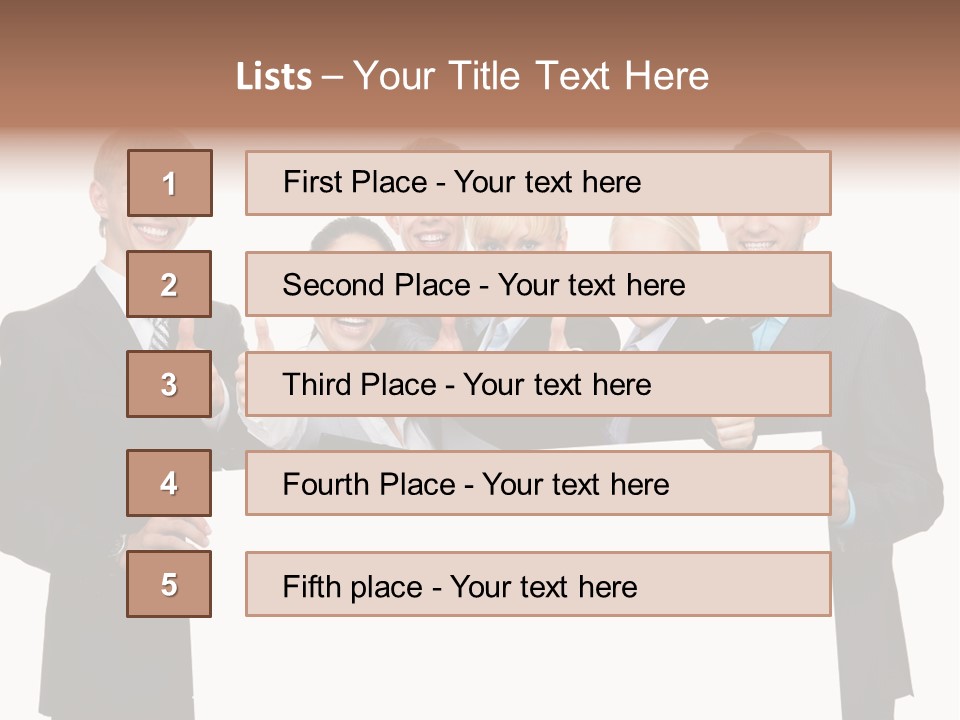Select the 'Fourth Place - Your text here' bar
The width and height of the screenshot is (960, 720).
tap(538, 484)
